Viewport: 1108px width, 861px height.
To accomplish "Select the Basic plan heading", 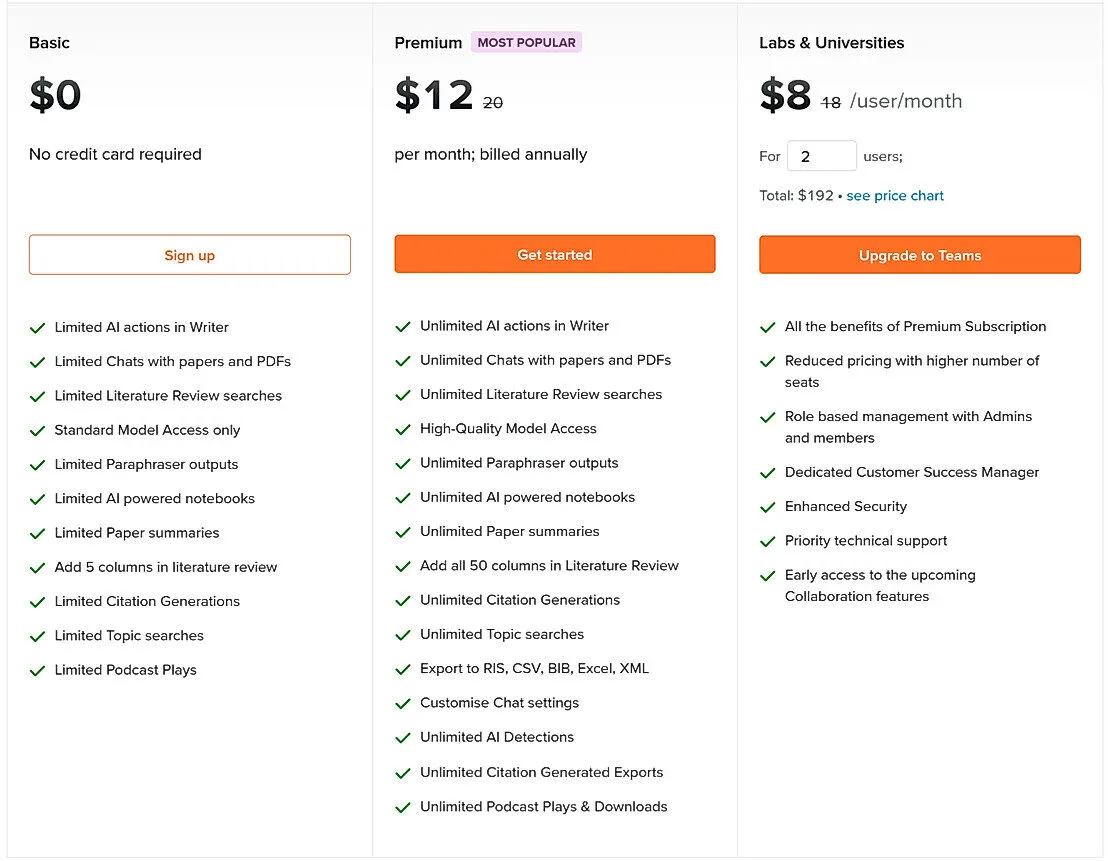I will [x=48, y=43].
